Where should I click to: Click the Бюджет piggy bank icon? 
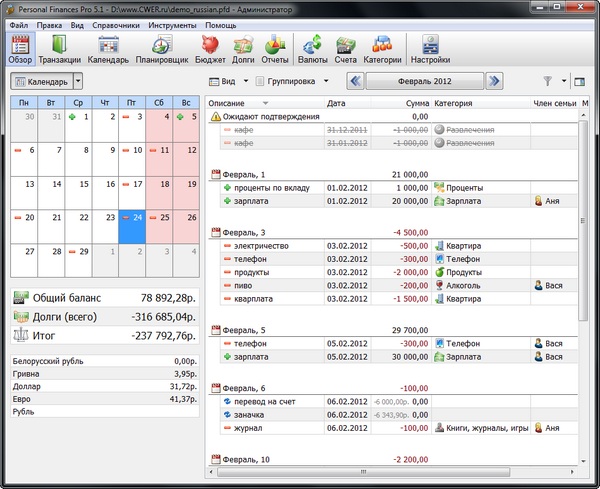210,47
